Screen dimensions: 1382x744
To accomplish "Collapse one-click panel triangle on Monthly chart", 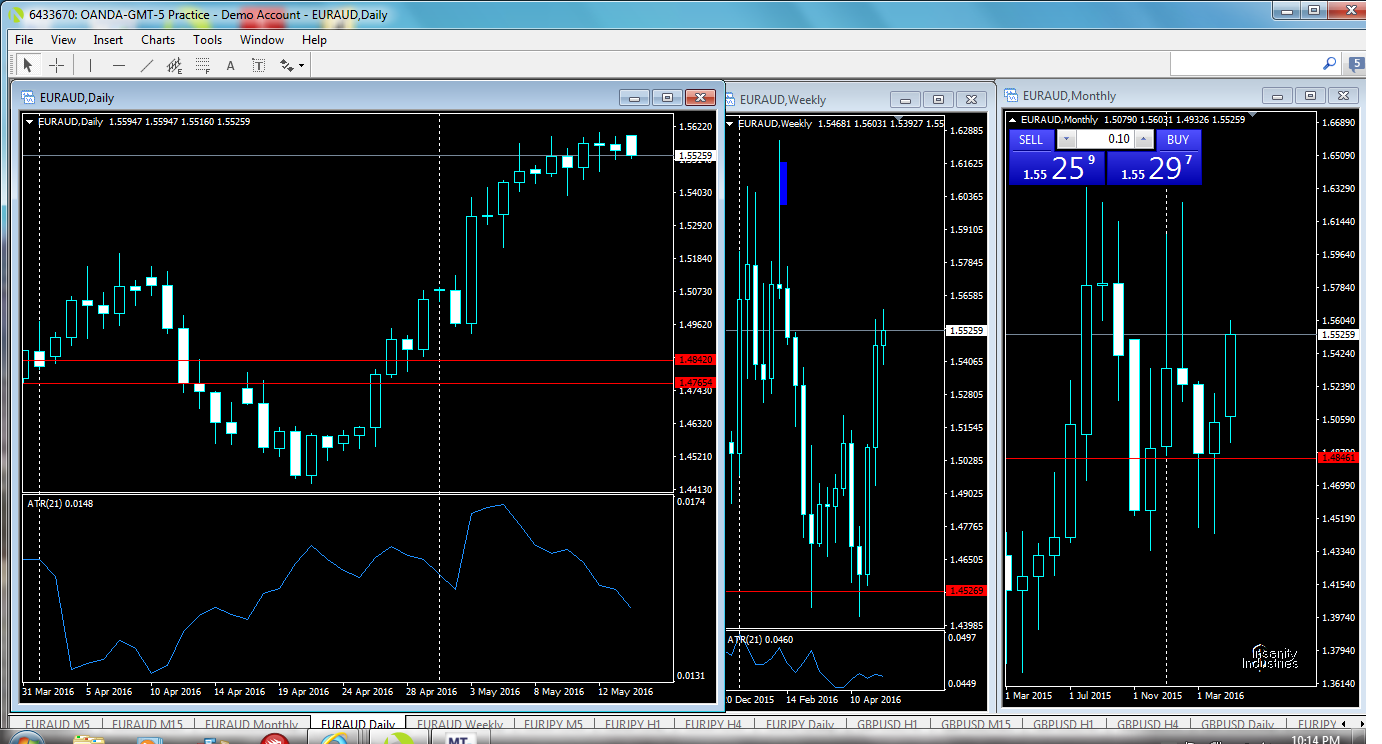I will coord(1013,121).
